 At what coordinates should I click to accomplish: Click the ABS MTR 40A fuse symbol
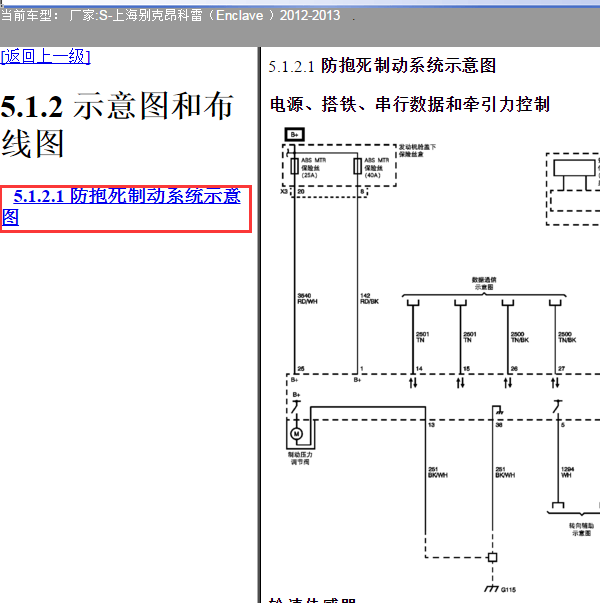(x=358, y=166)
